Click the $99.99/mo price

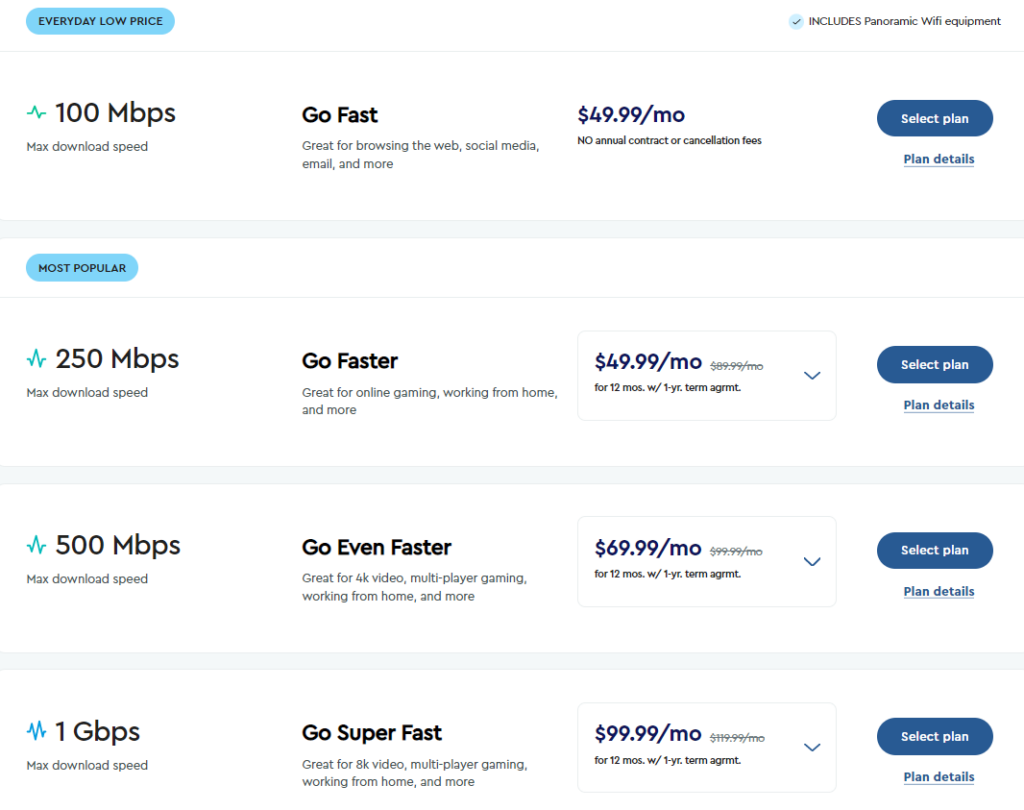(x=648, y=733)
